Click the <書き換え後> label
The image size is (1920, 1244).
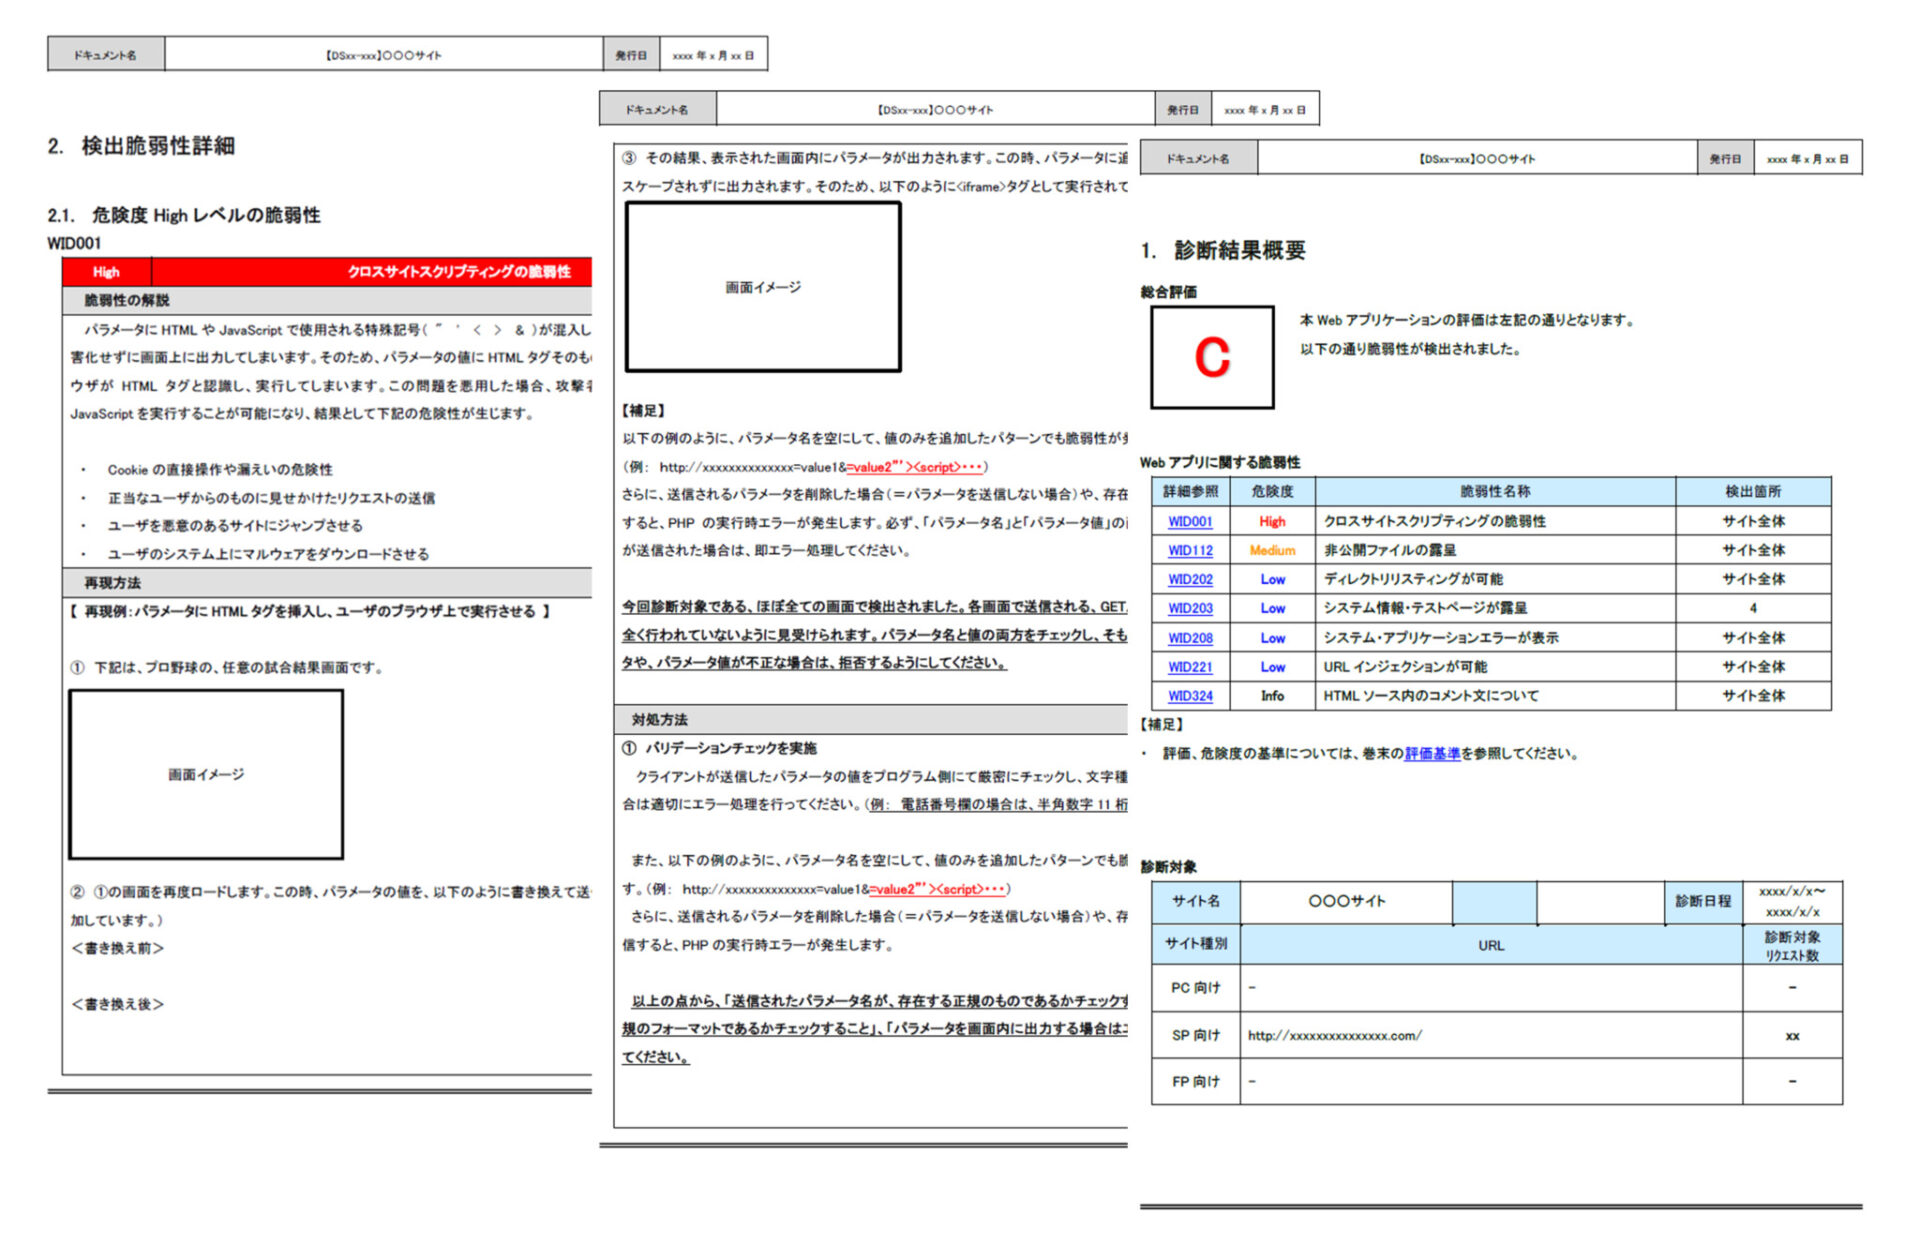click(x=117, y=1004)
